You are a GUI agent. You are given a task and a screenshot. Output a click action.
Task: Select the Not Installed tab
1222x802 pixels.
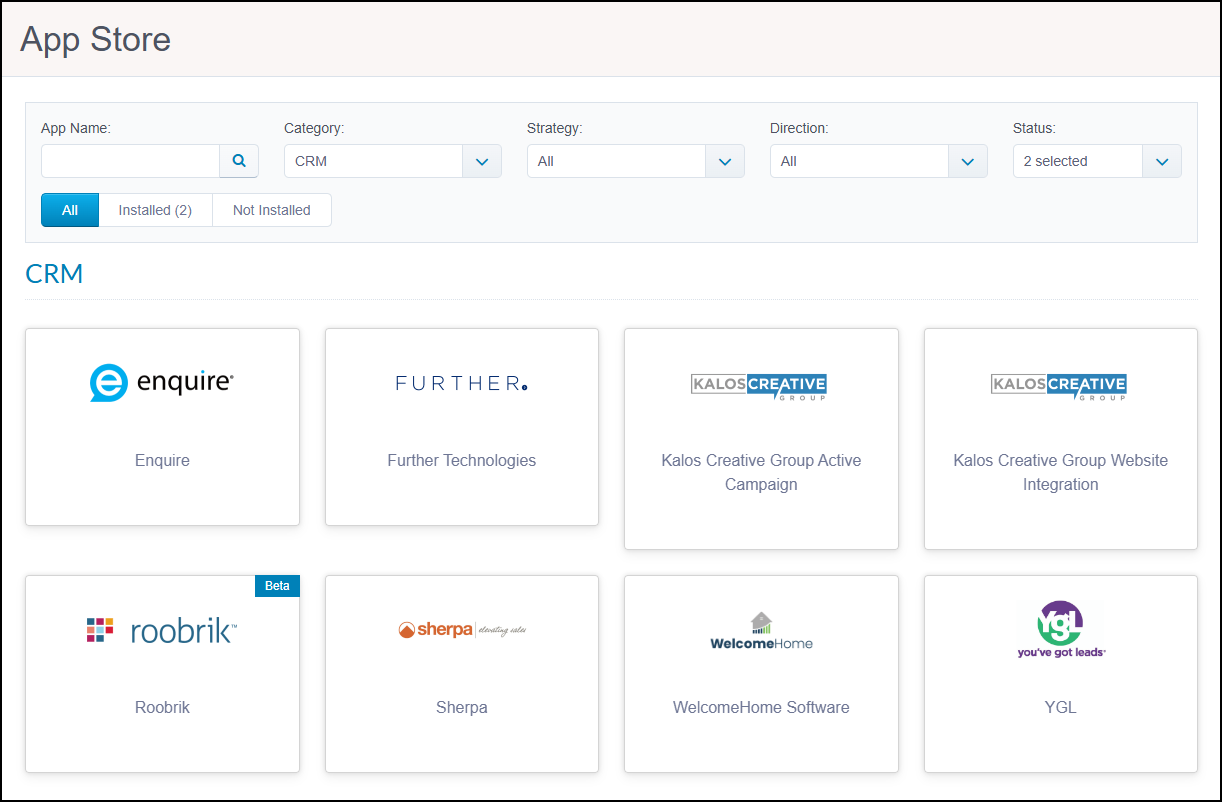271,210
